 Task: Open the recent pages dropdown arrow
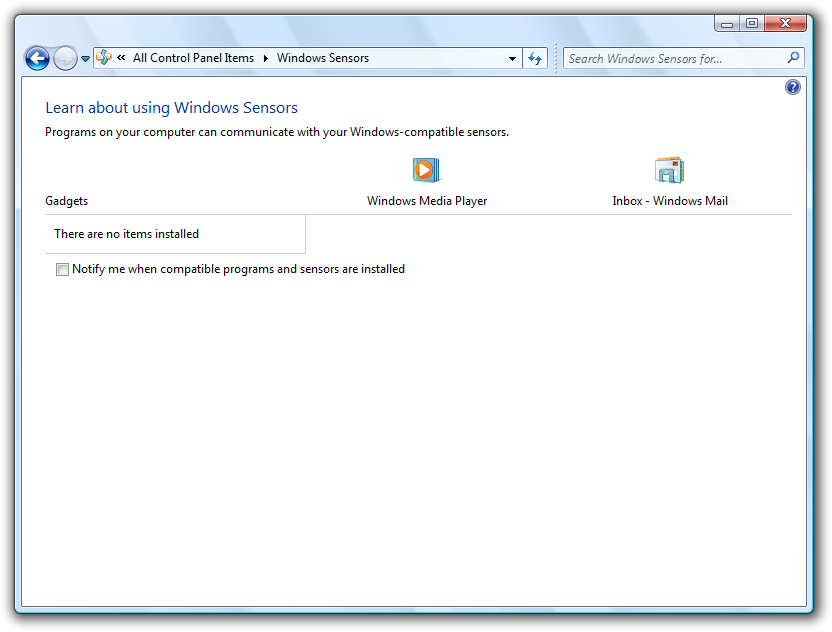pos(85,59)
